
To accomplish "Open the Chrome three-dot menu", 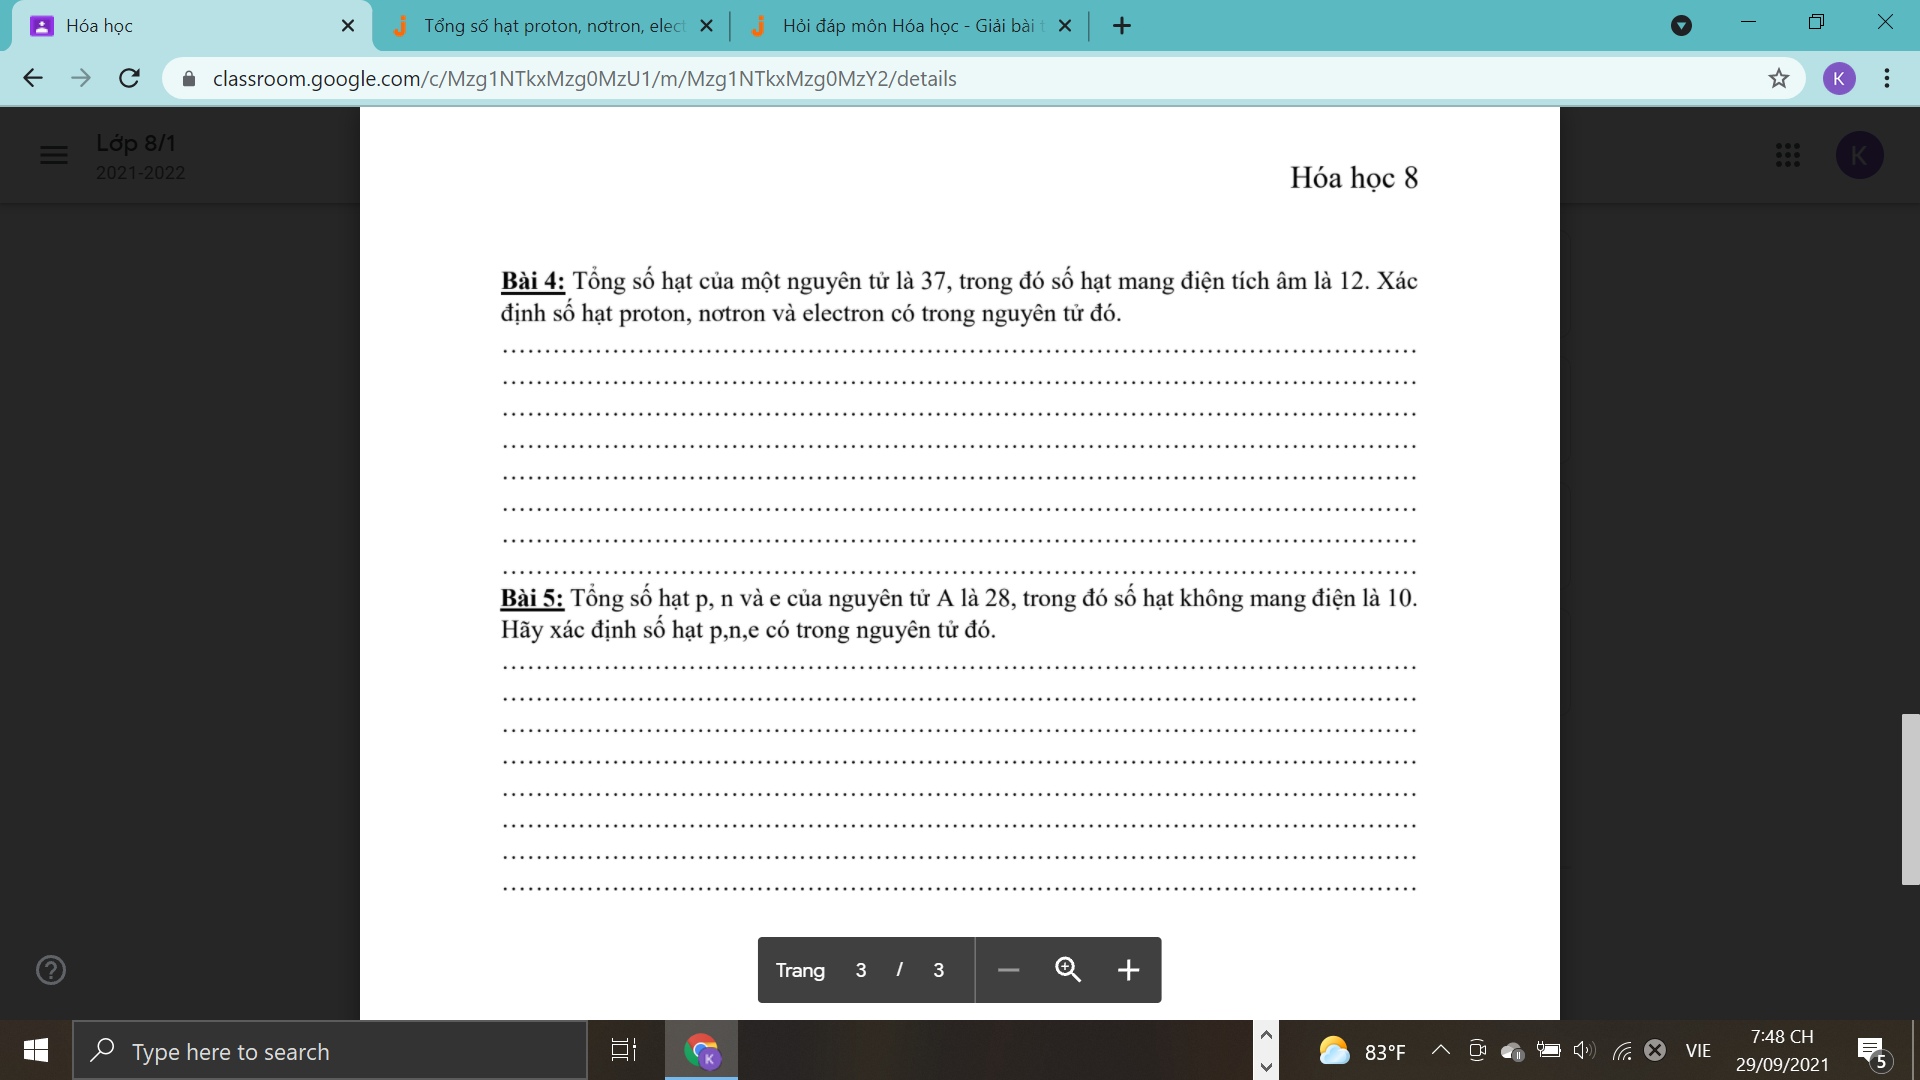I will (x=1886, y=78).
